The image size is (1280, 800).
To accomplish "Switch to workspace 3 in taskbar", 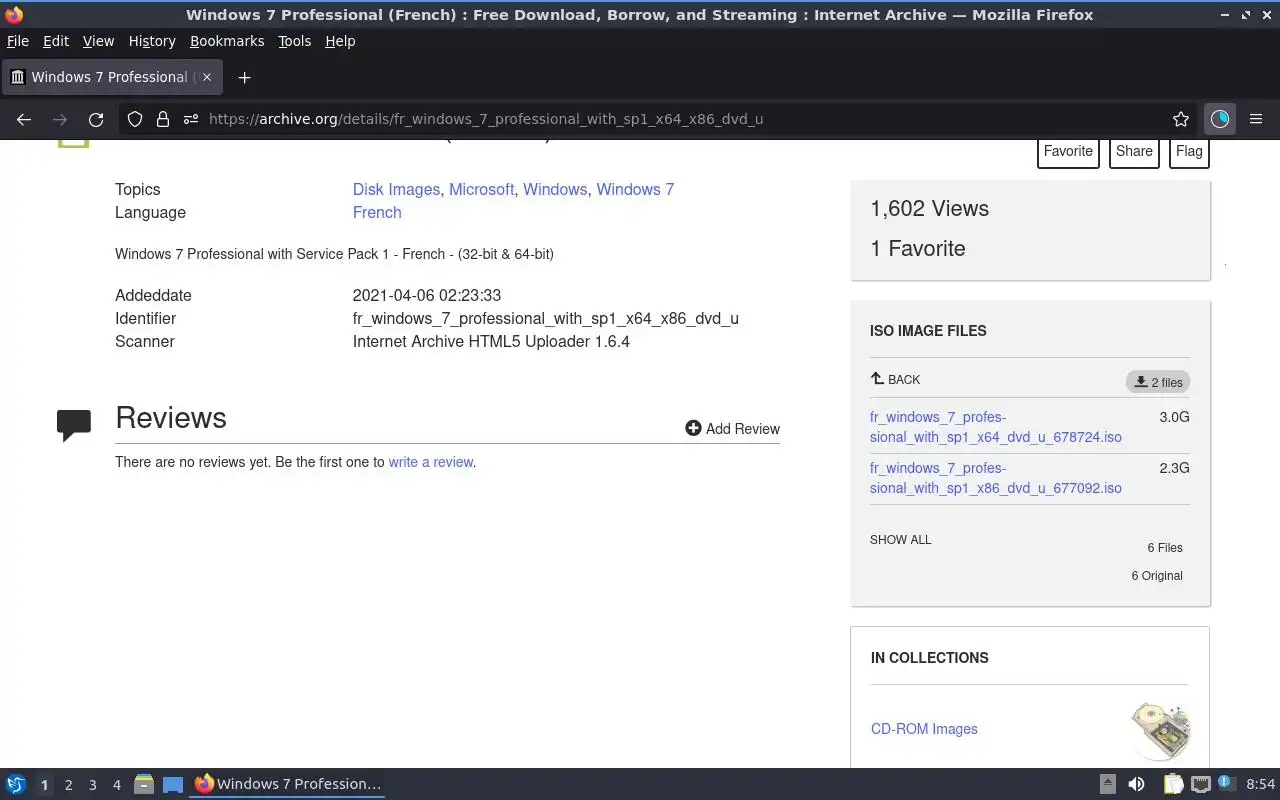I will click(92, 785).
